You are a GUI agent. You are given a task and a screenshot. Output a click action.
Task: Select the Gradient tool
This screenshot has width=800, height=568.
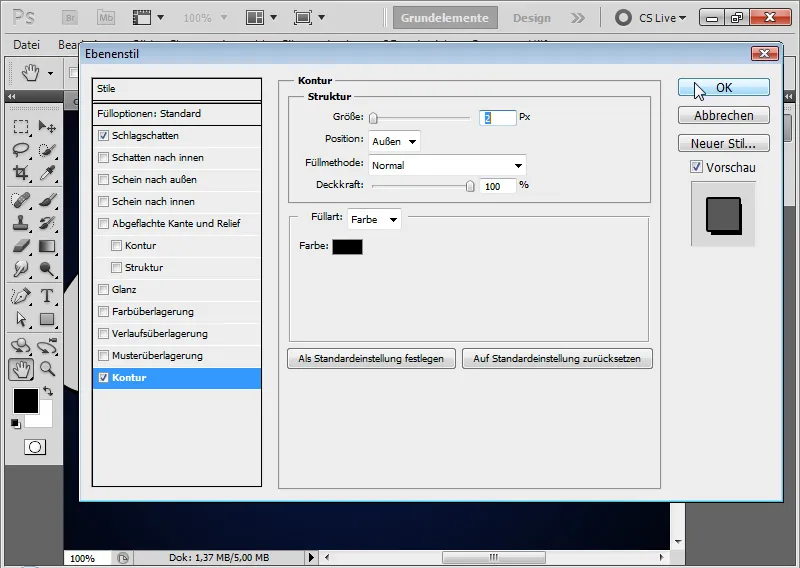point(47,246)
